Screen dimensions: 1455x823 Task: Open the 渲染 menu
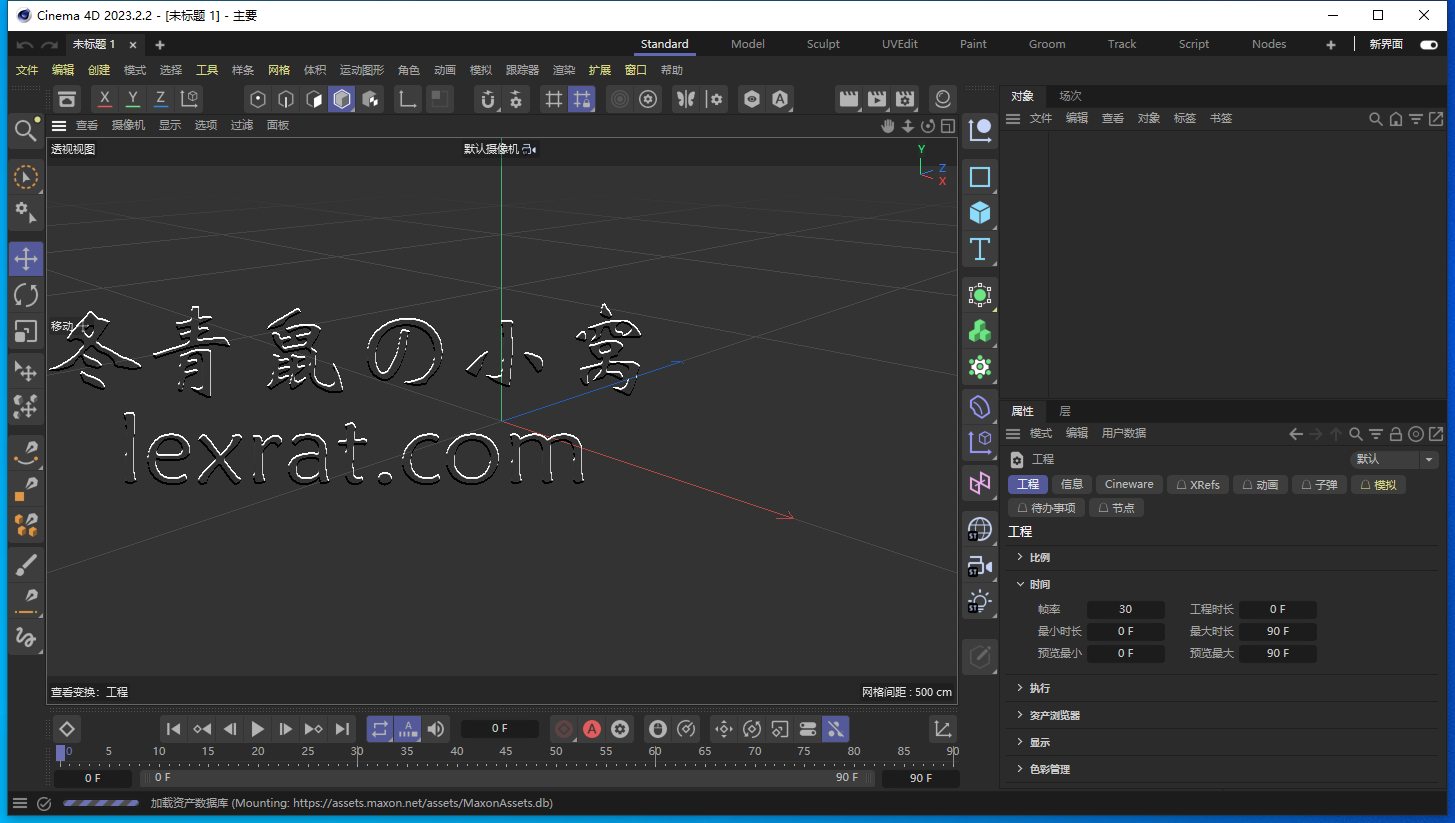(564, 70)
